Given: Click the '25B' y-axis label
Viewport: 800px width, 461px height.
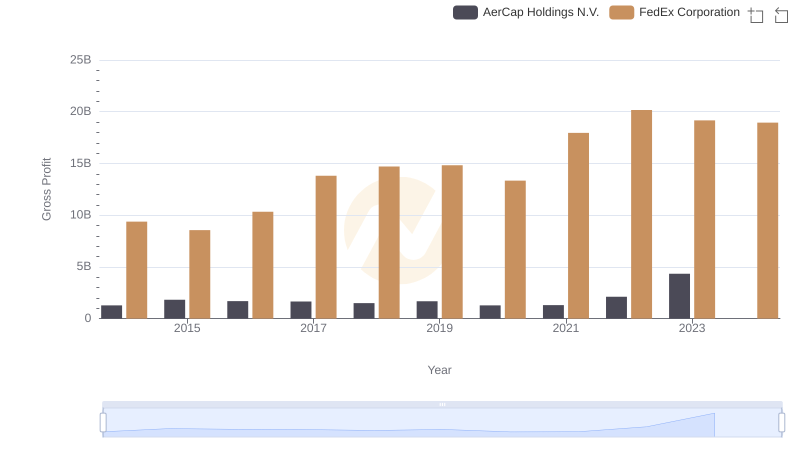Looking at the screenshot, I should point(81,60).
